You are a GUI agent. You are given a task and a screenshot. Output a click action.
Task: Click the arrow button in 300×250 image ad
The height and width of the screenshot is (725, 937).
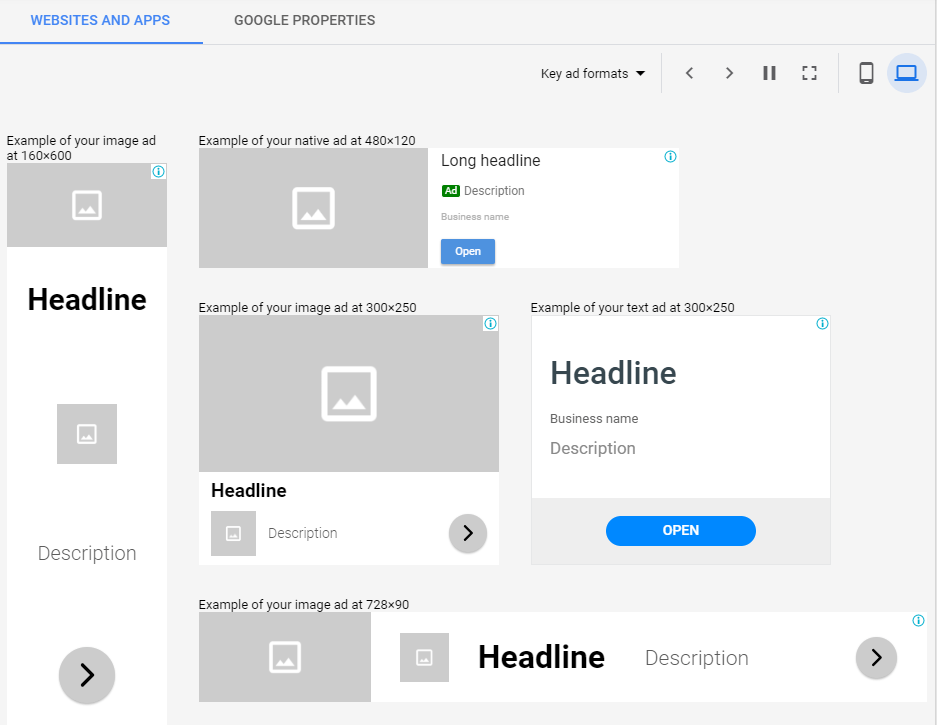[x=468, y=533]
